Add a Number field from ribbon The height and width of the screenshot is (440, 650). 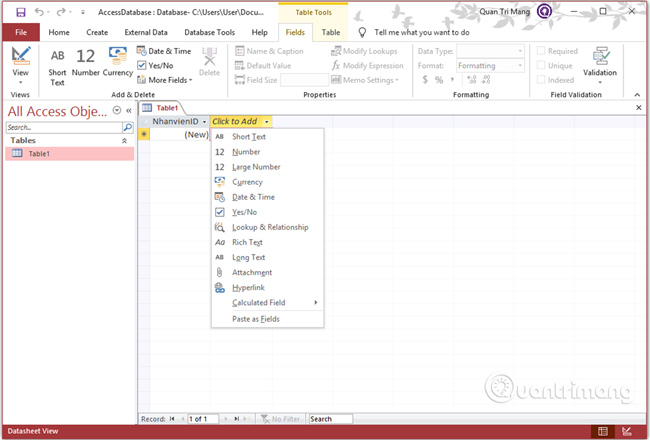click(85, 62)
